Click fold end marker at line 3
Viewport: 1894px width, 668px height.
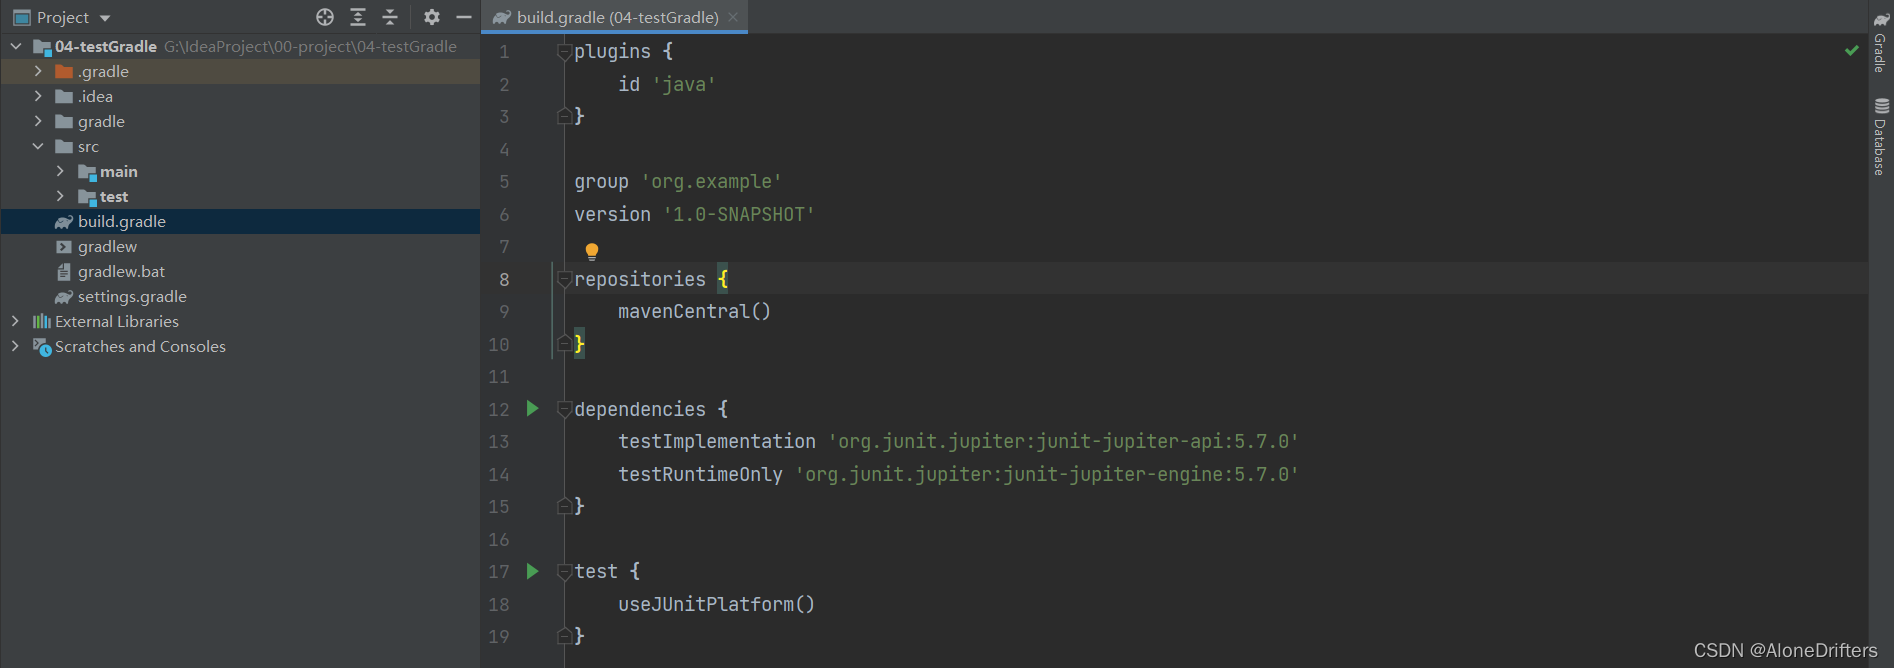click(564, 116)
